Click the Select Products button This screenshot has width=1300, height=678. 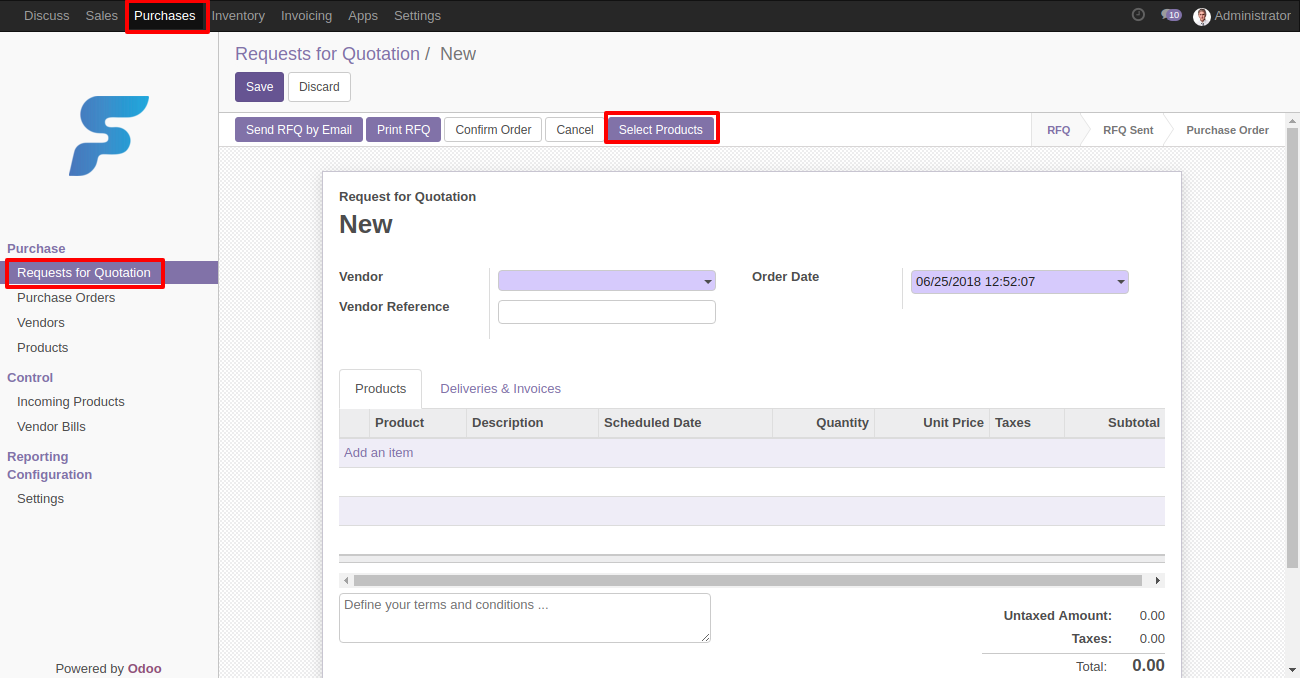pos(661,130)
